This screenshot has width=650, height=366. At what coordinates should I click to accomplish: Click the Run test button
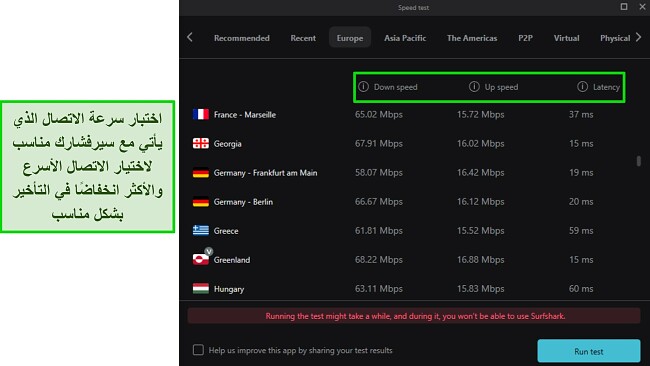point(589,351)
